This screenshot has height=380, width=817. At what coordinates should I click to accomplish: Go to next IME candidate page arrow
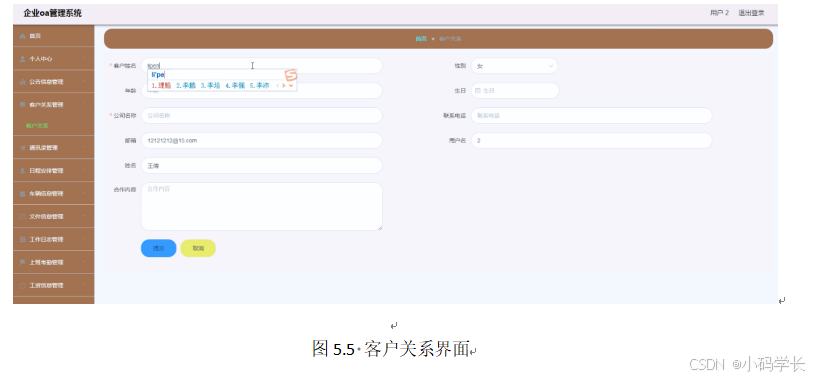point(283,85)
